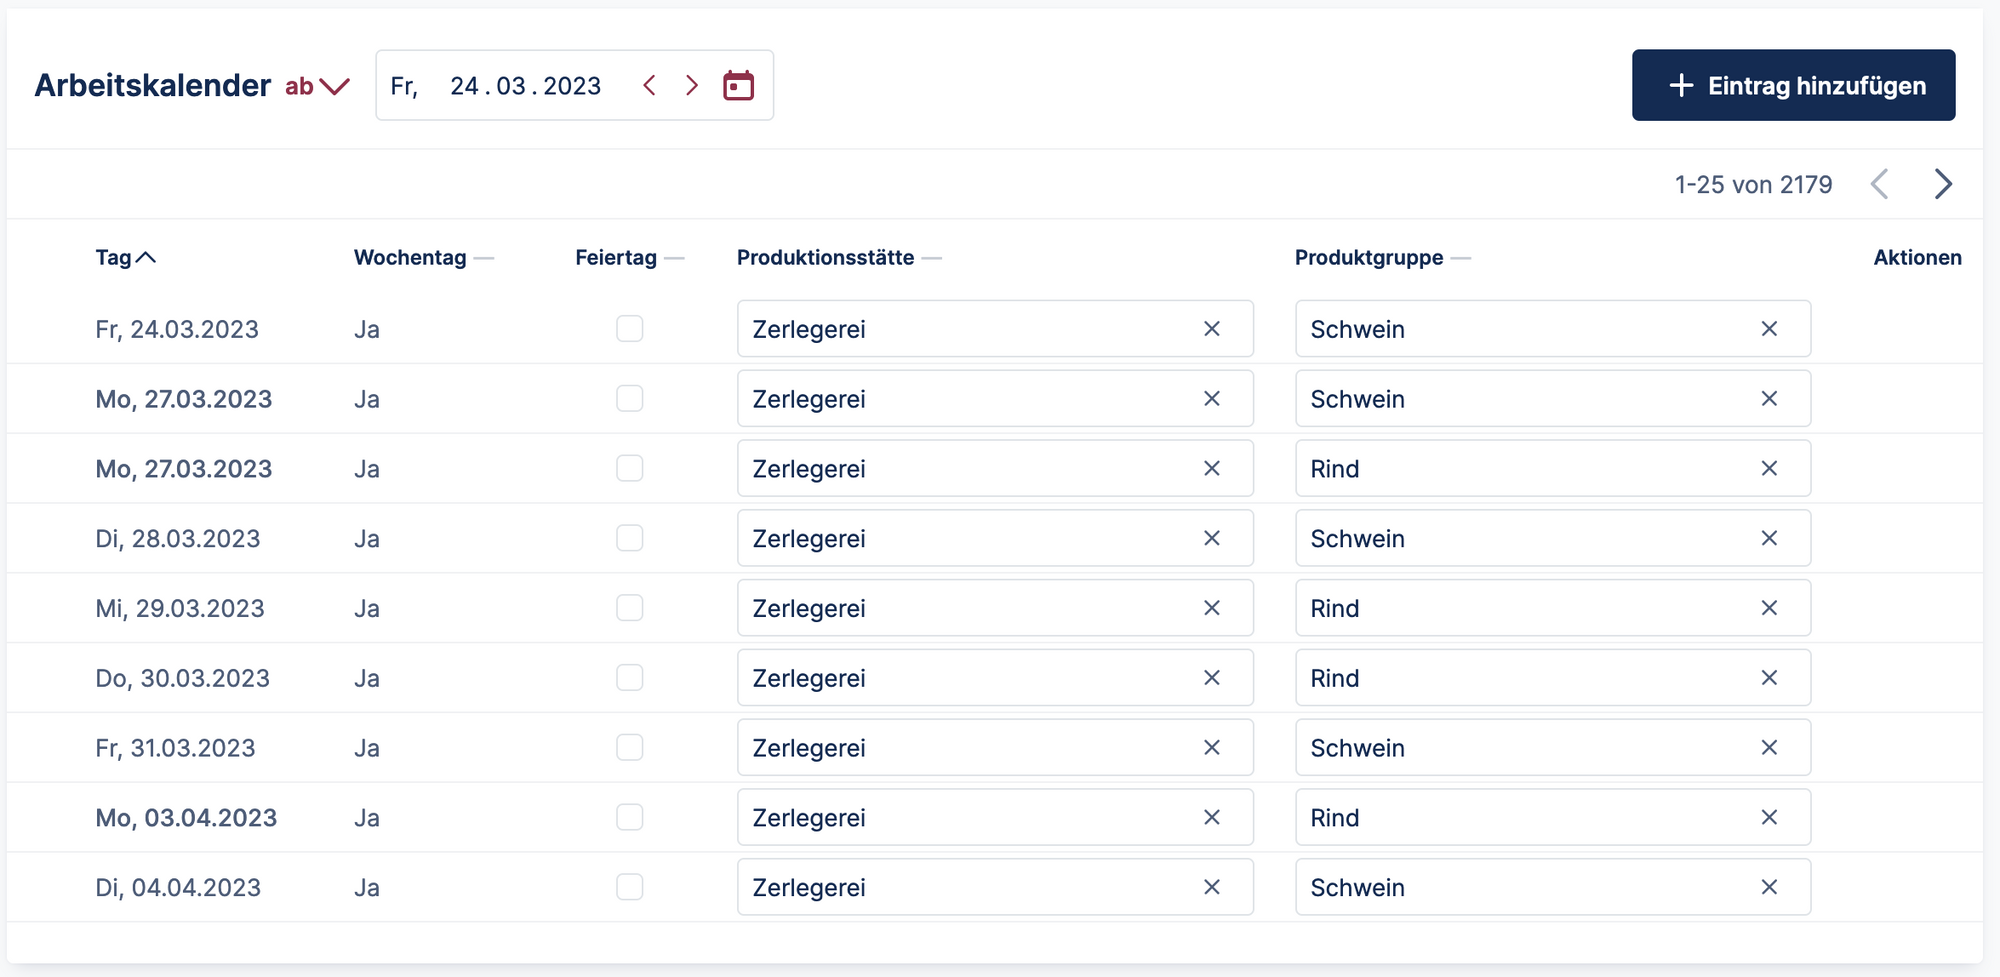Advance to next day using right arrow
Viewport: 2000px width, 977px height.
tap(691, 86)
